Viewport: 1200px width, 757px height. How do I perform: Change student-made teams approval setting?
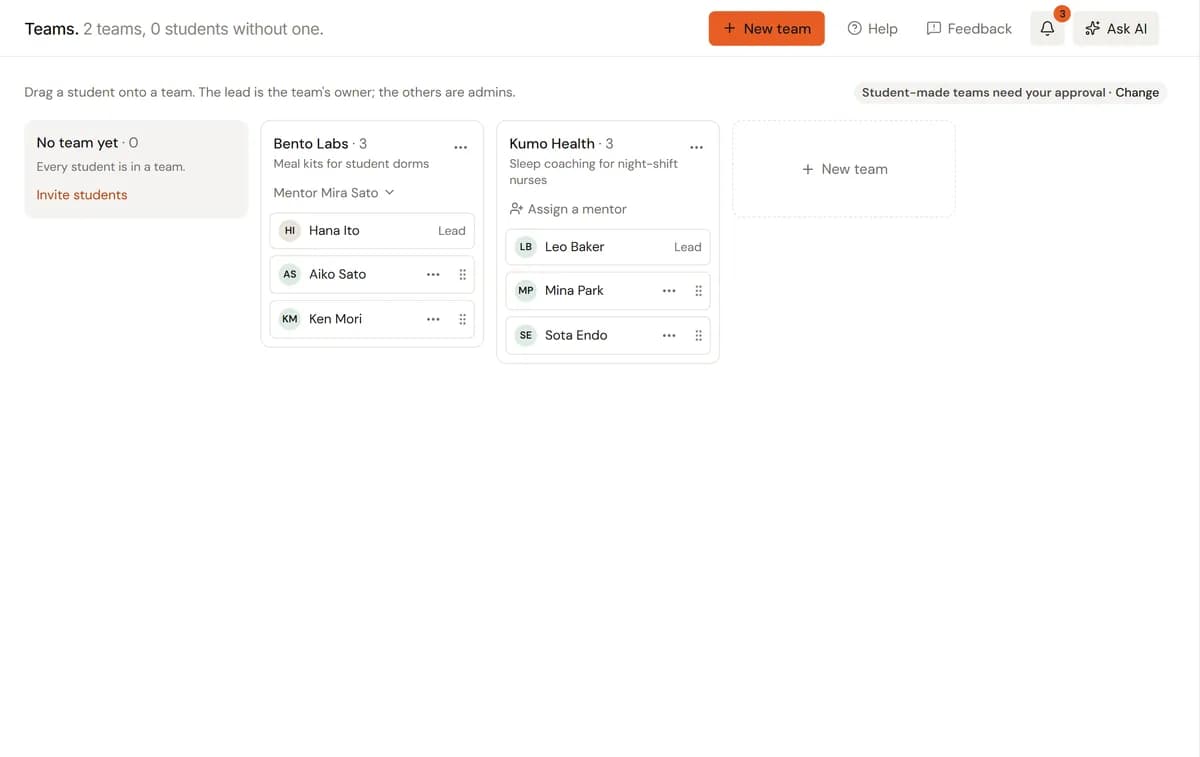point(1137,93)
